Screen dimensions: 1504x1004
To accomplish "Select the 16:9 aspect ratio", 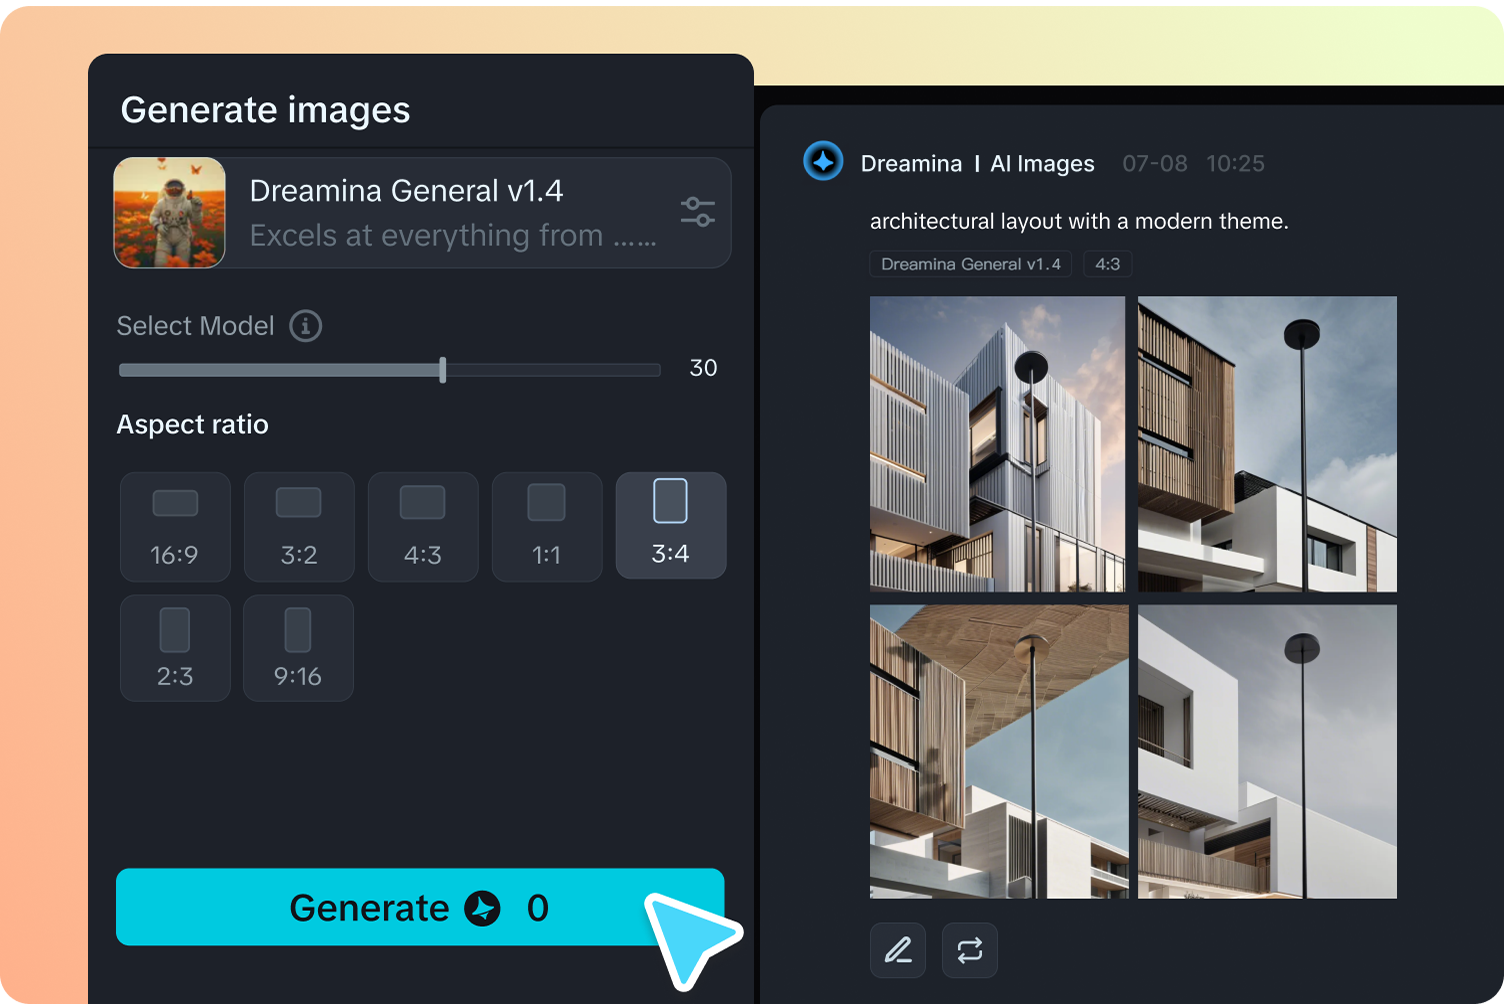I will [x=175, y=527].
